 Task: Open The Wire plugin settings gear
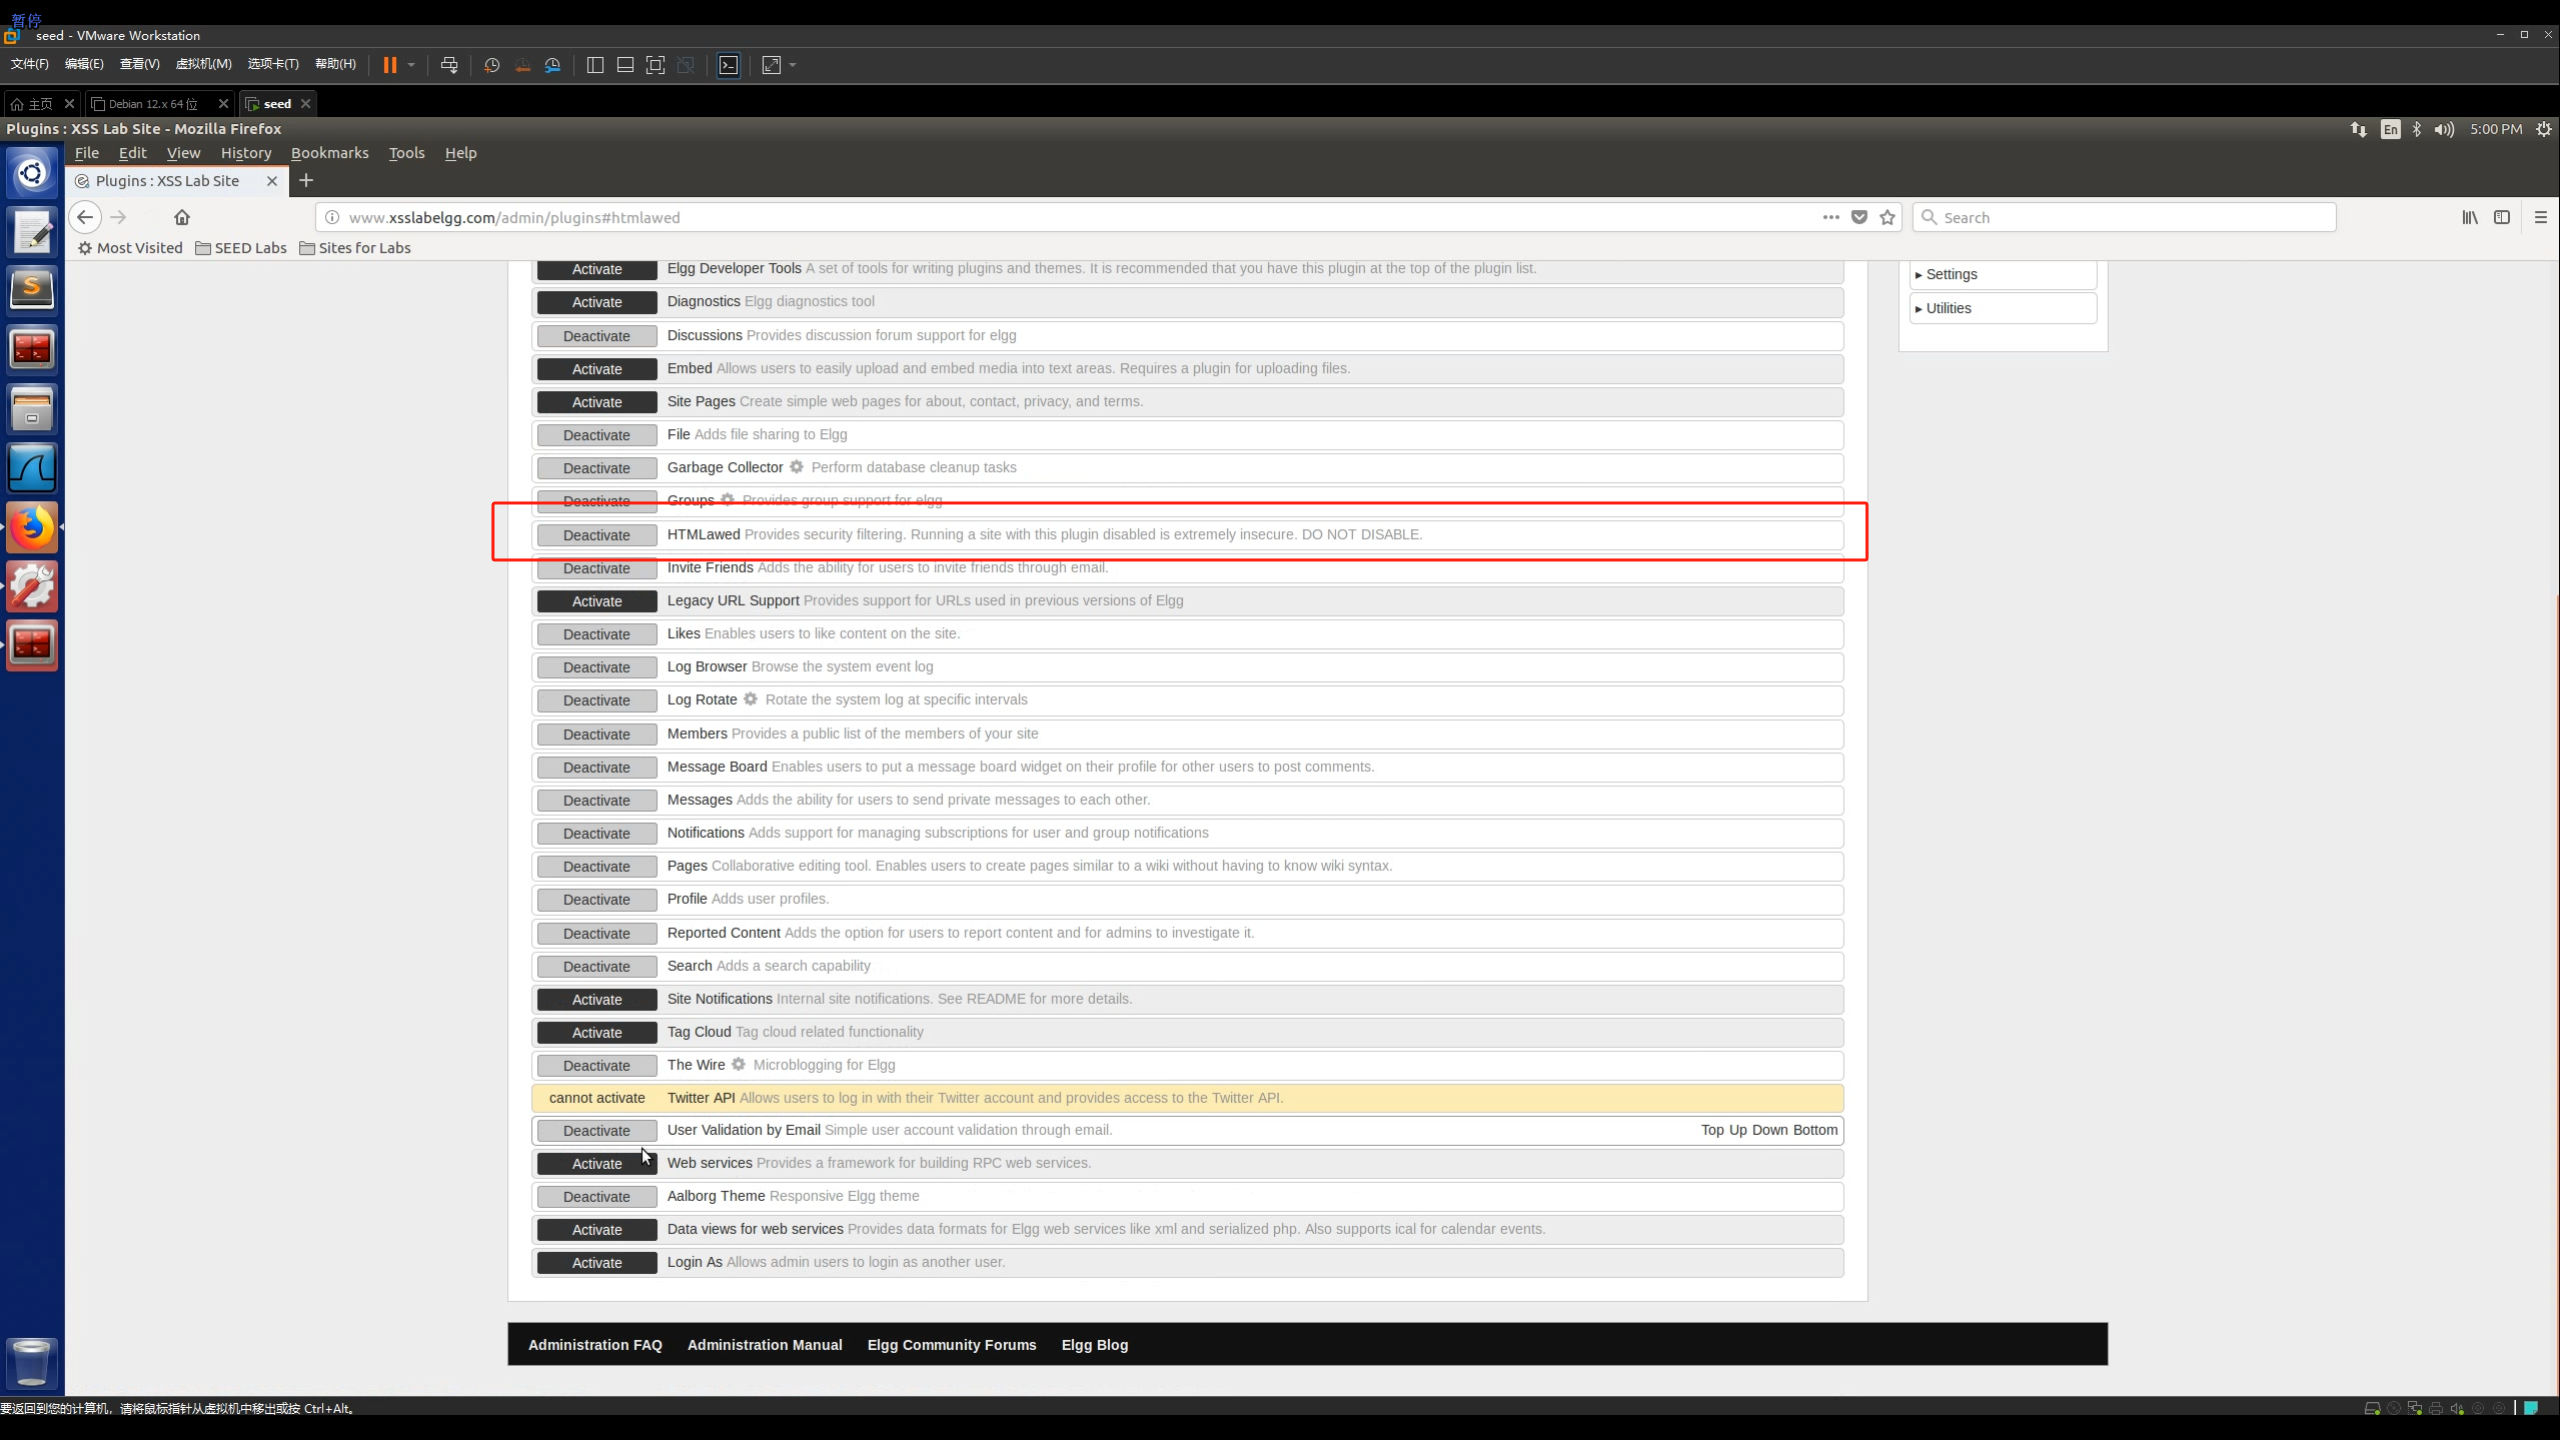coord(738,1064)
